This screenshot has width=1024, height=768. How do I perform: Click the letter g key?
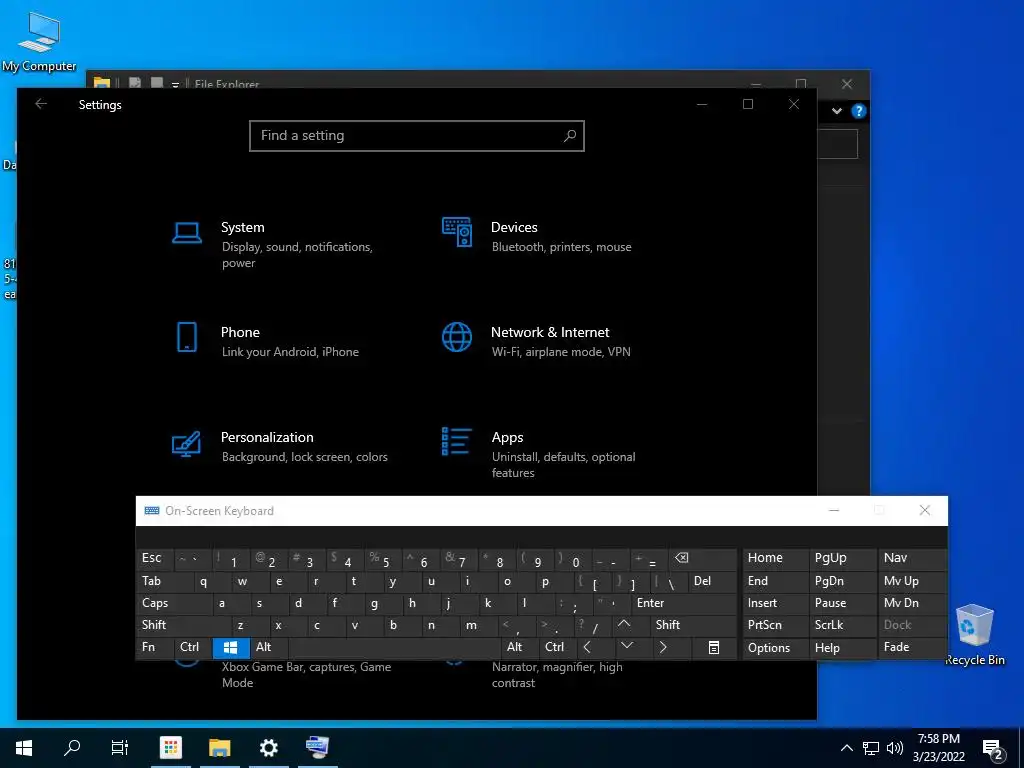coord(383,603)
